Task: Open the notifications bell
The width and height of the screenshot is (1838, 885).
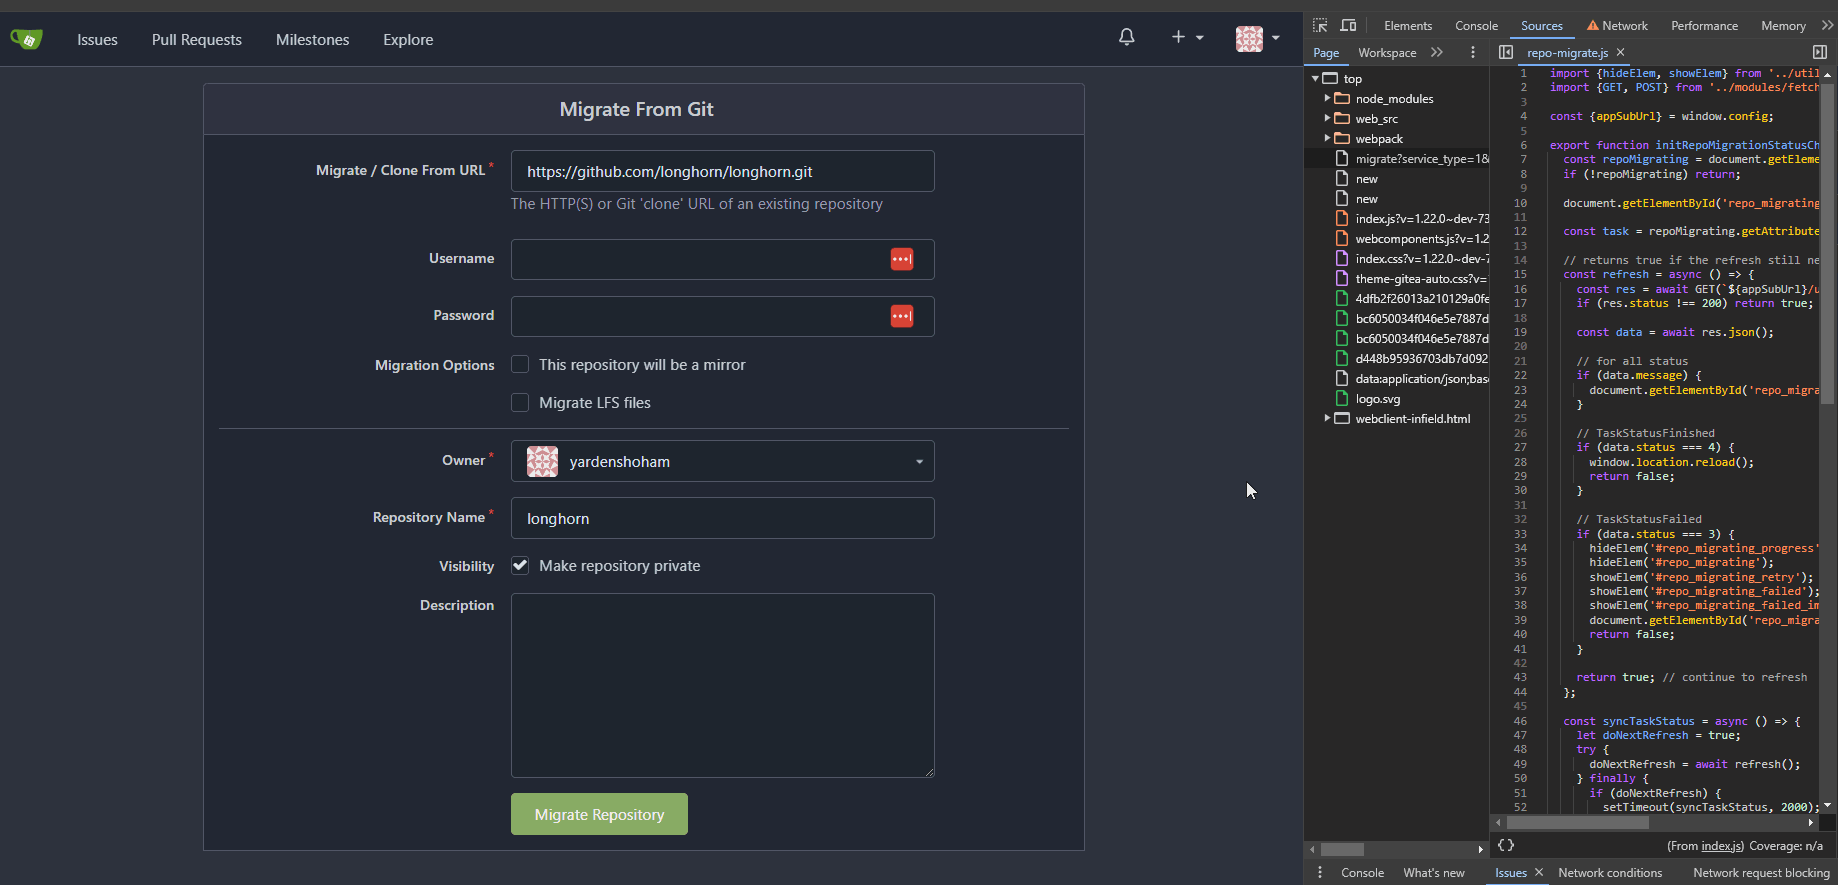Action: coord(1126,38)
